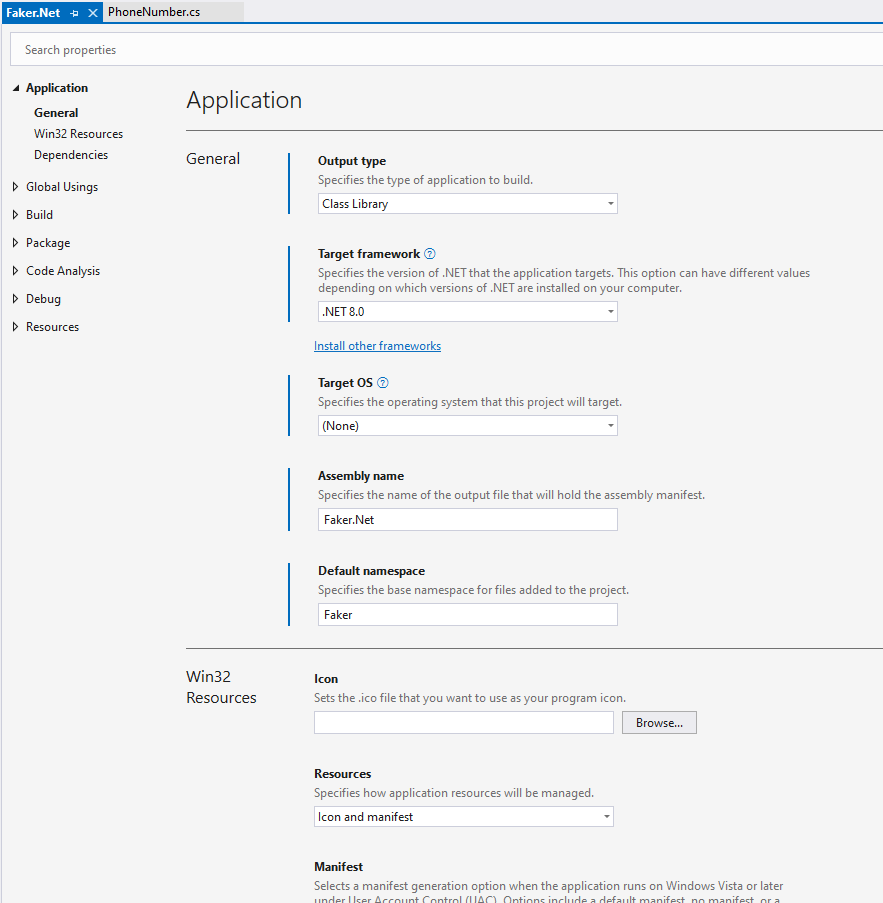This screenshot has height=903, width=883.
Task: Select the Package label in sidebar
Action: 48,243
